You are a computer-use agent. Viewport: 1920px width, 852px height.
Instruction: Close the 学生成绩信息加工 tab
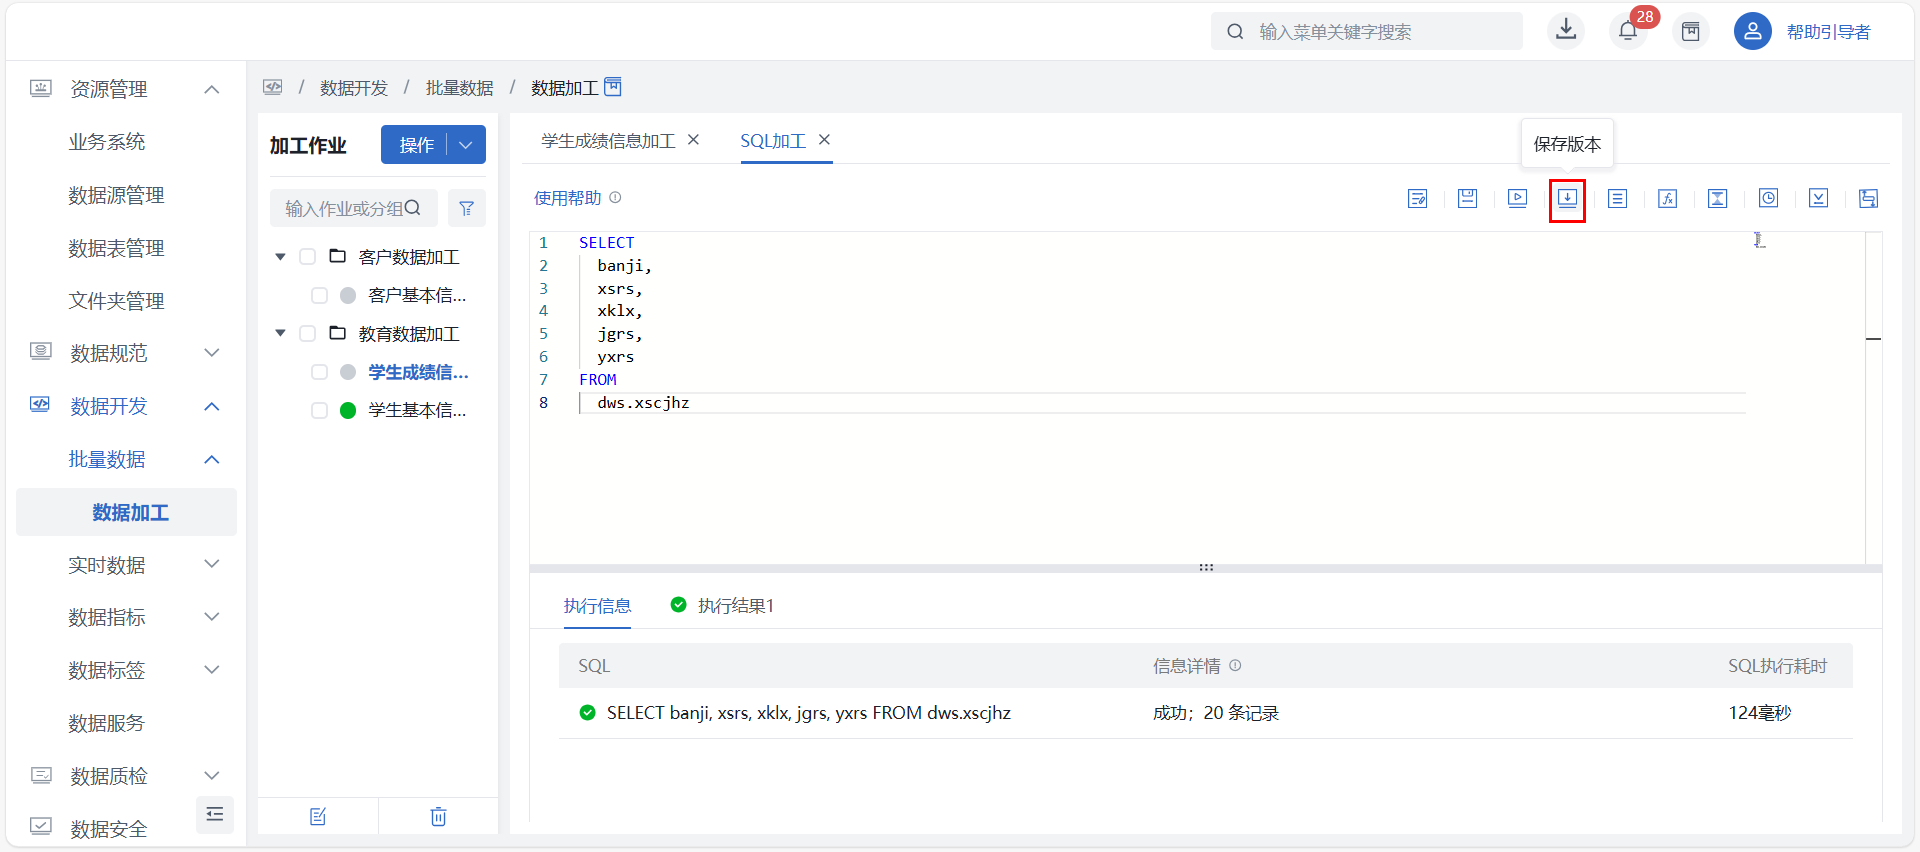[x=693, y=140]
